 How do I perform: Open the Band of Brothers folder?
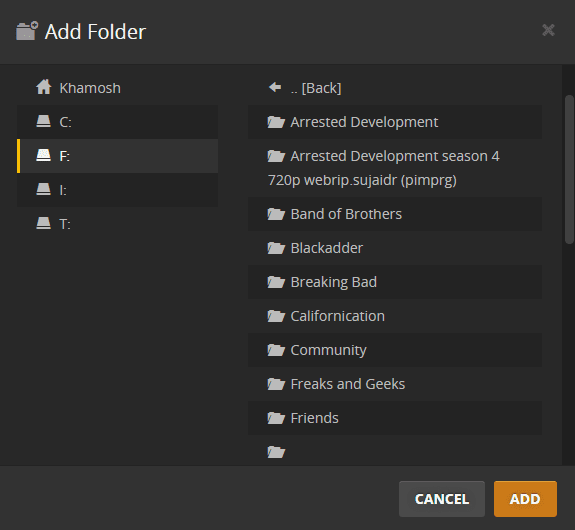[395, 214]
